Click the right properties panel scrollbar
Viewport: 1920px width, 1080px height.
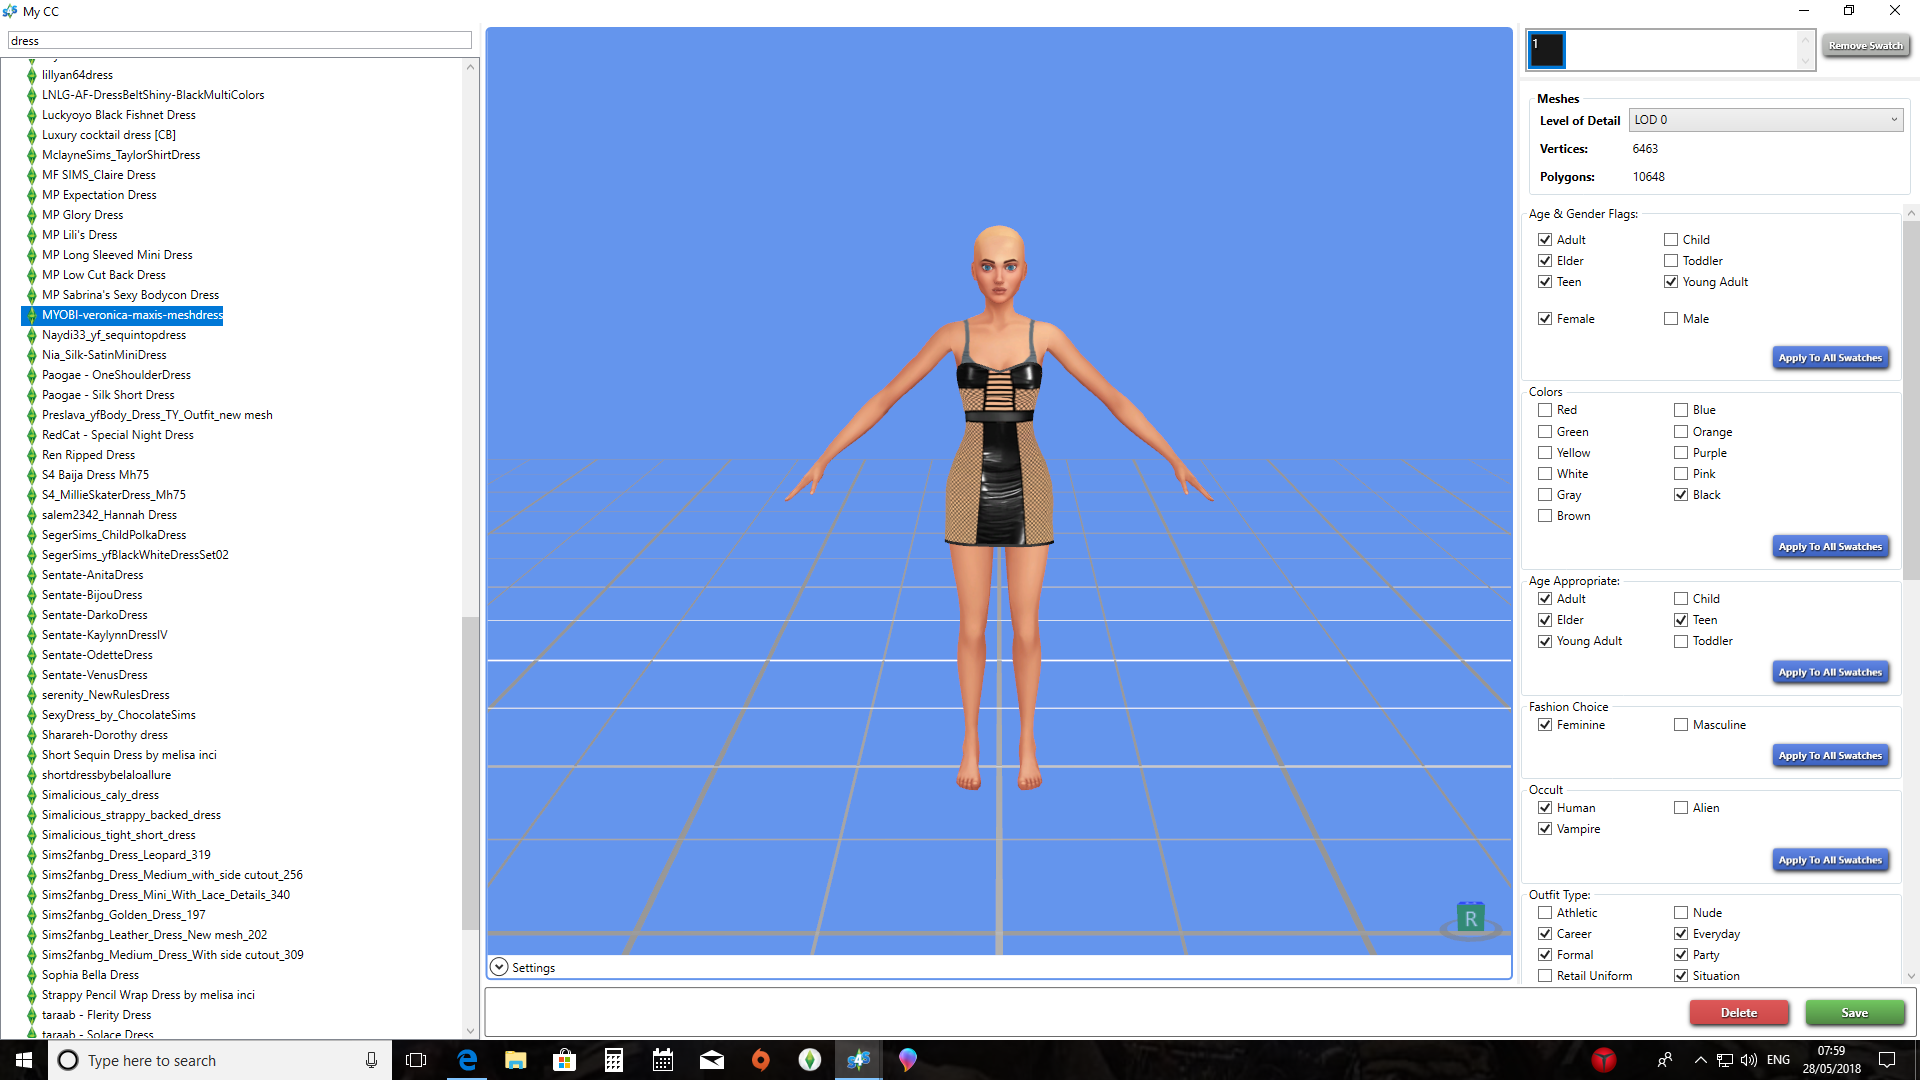click(x=1911, y=400)
